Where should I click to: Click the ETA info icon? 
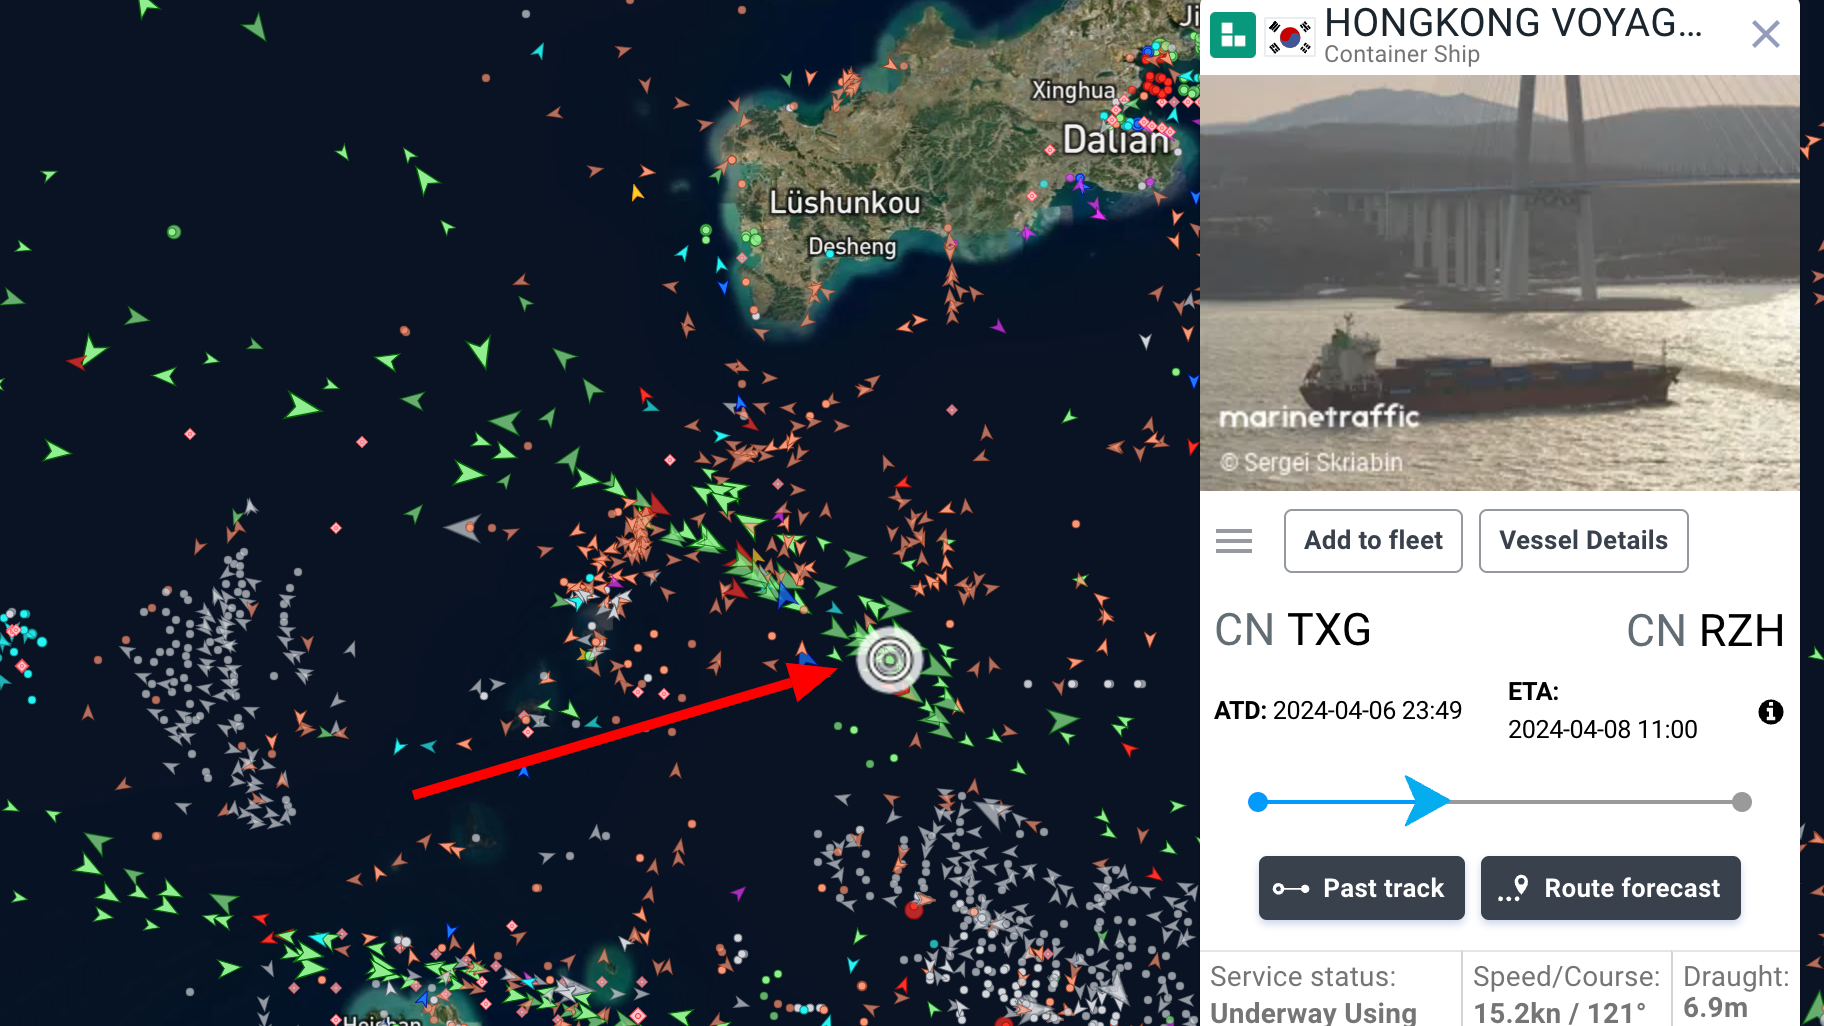coord(1770,711)
